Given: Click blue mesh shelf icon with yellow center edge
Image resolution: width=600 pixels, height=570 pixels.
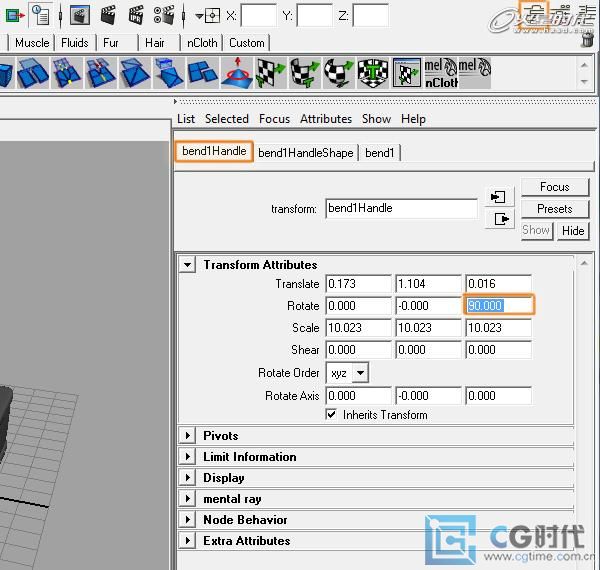Looking at the screenshot, I should pyautogui.click(x=66, y=73).
